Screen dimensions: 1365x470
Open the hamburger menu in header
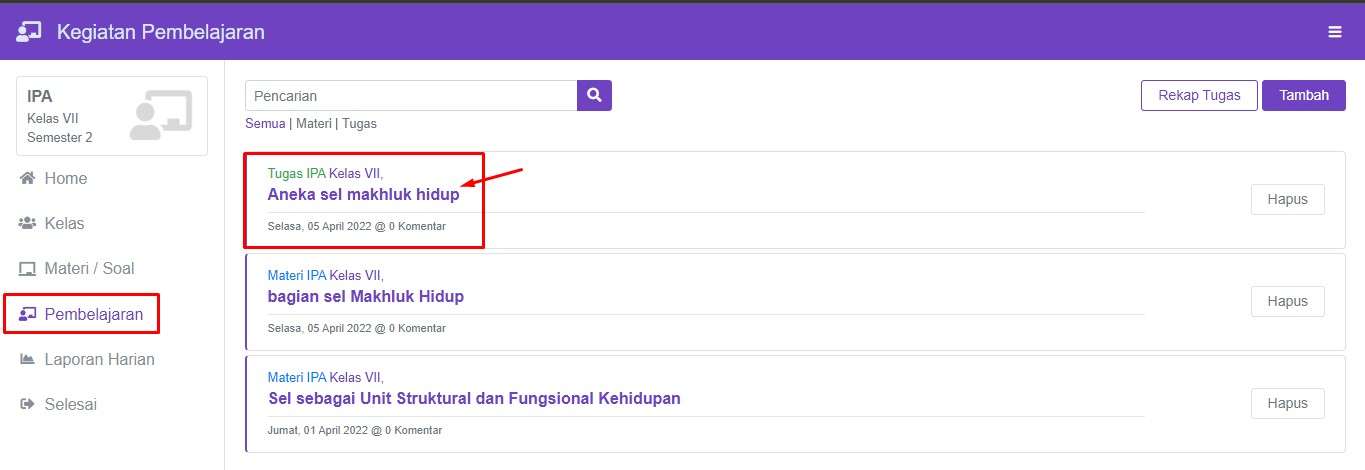(1334, 32)
